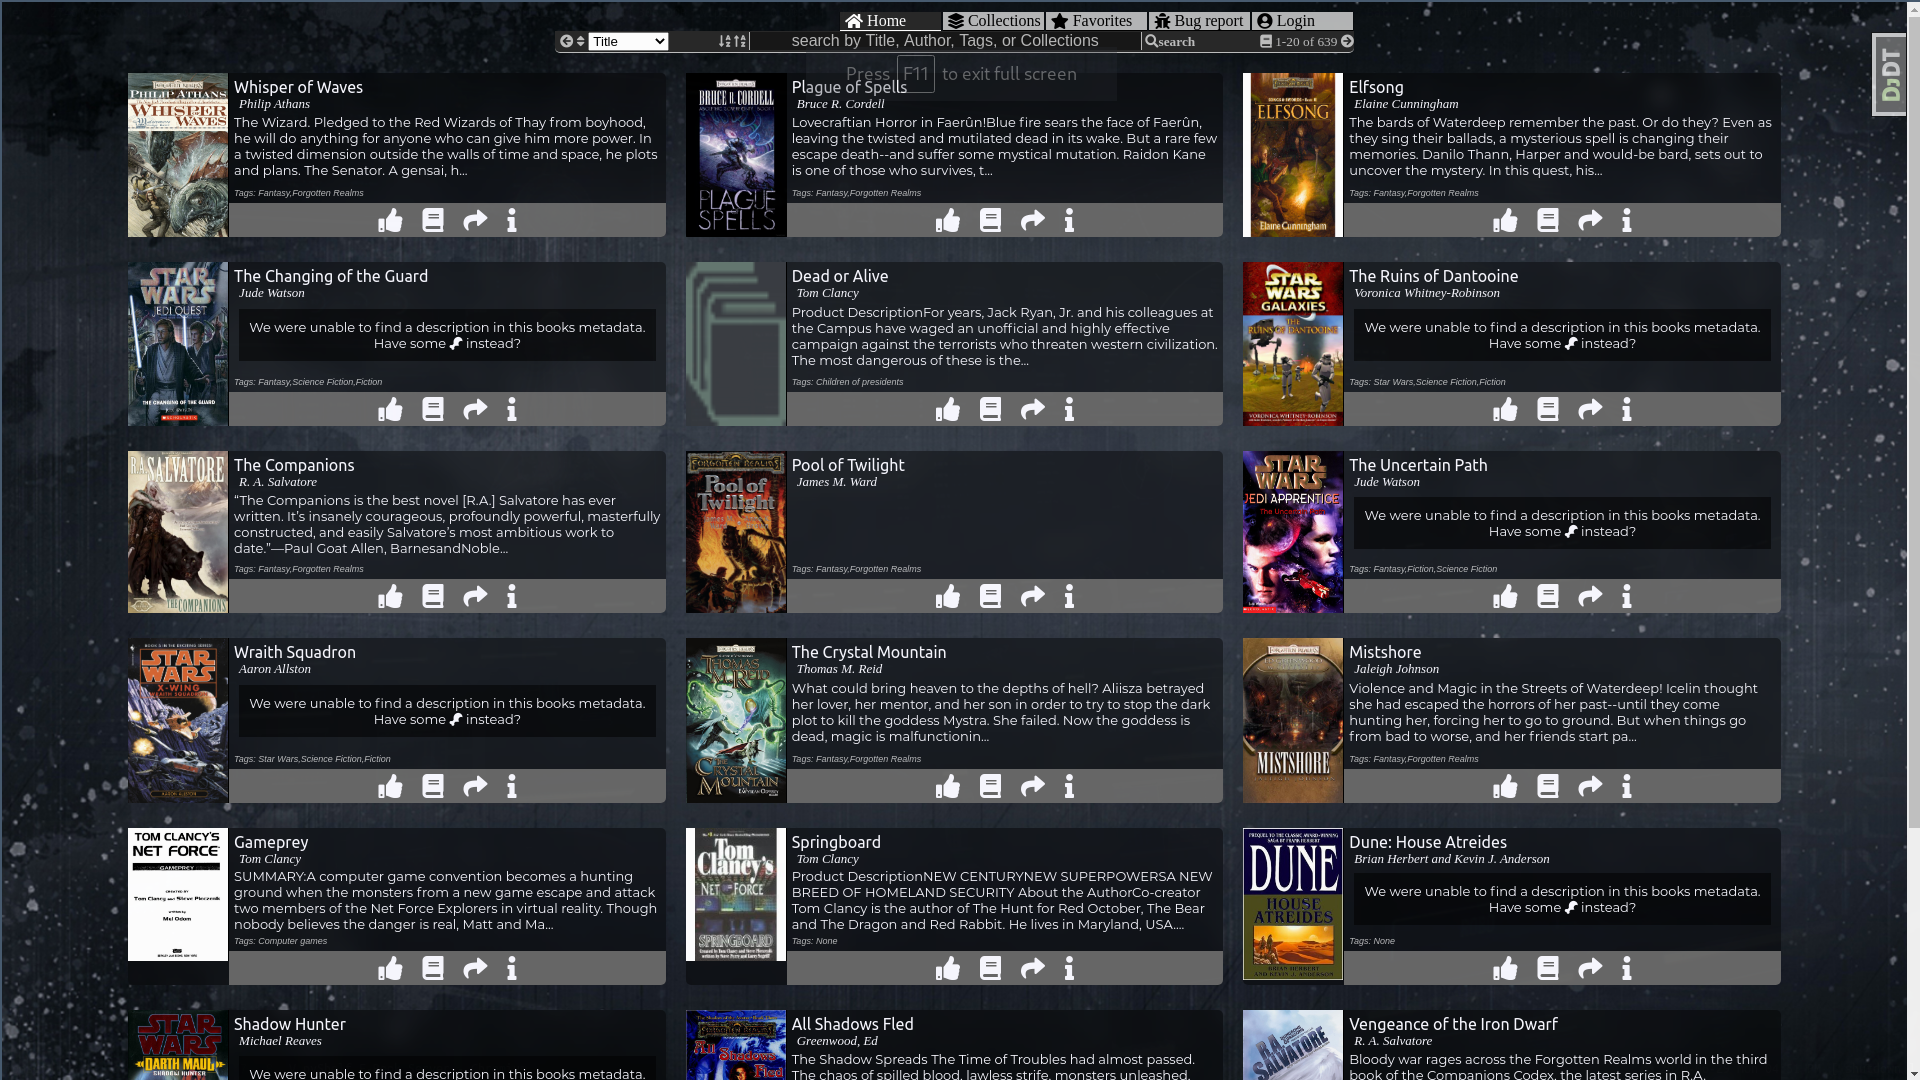The height and width of the screenshot is (1080, 1920).
Task: Open the Collections tab
Action: pyautogui.click(x=993, y=21)
